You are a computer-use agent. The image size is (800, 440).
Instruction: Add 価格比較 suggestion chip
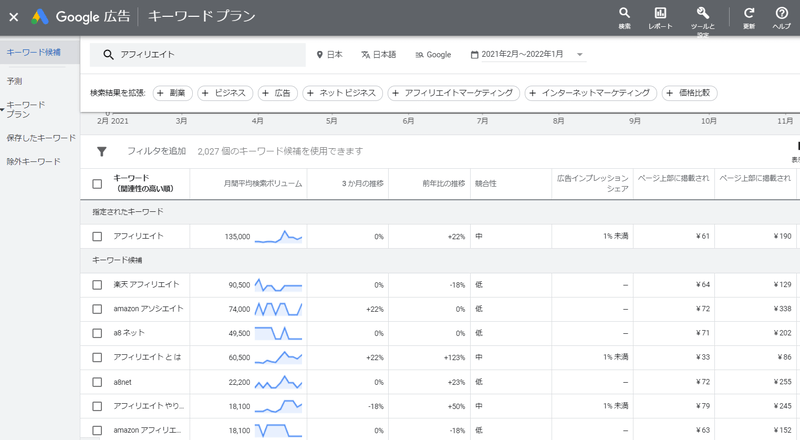point(689,93)
